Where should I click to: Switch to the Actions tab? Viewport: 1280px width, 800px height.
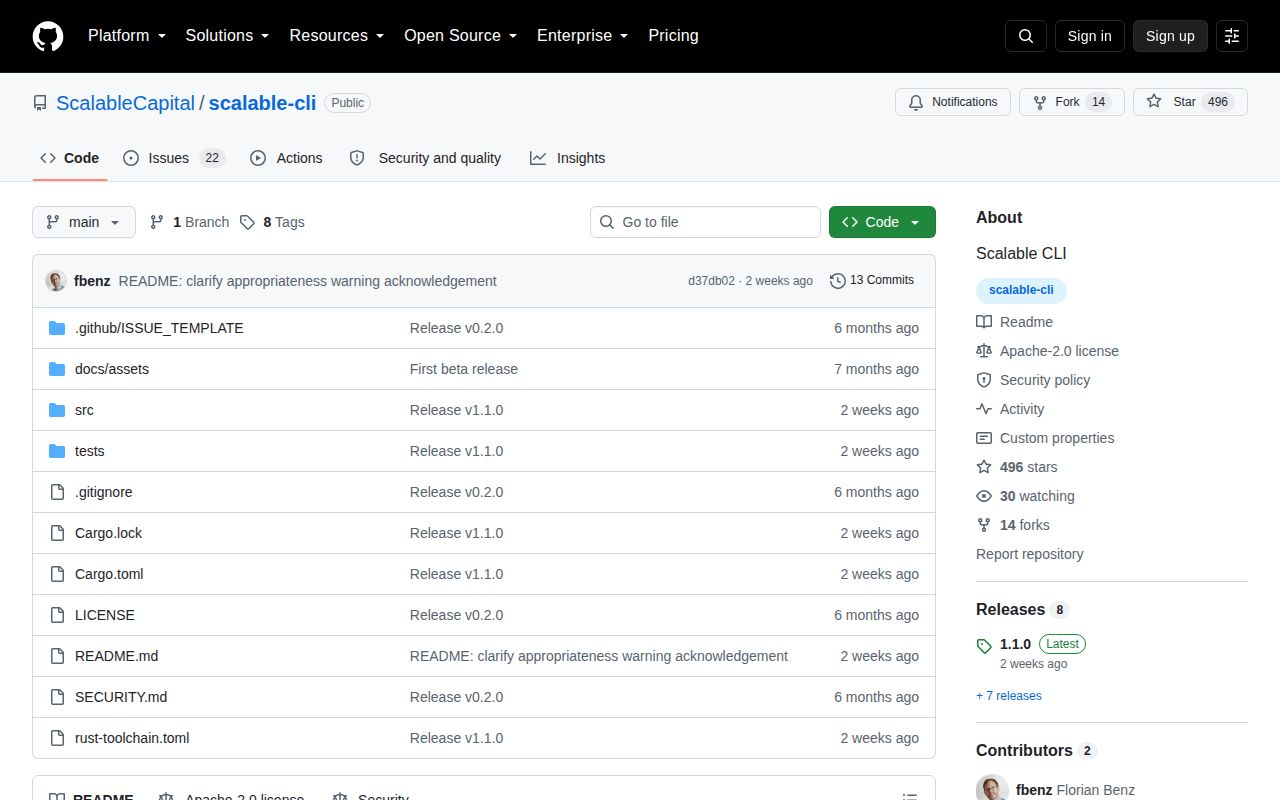pos(286,158)
